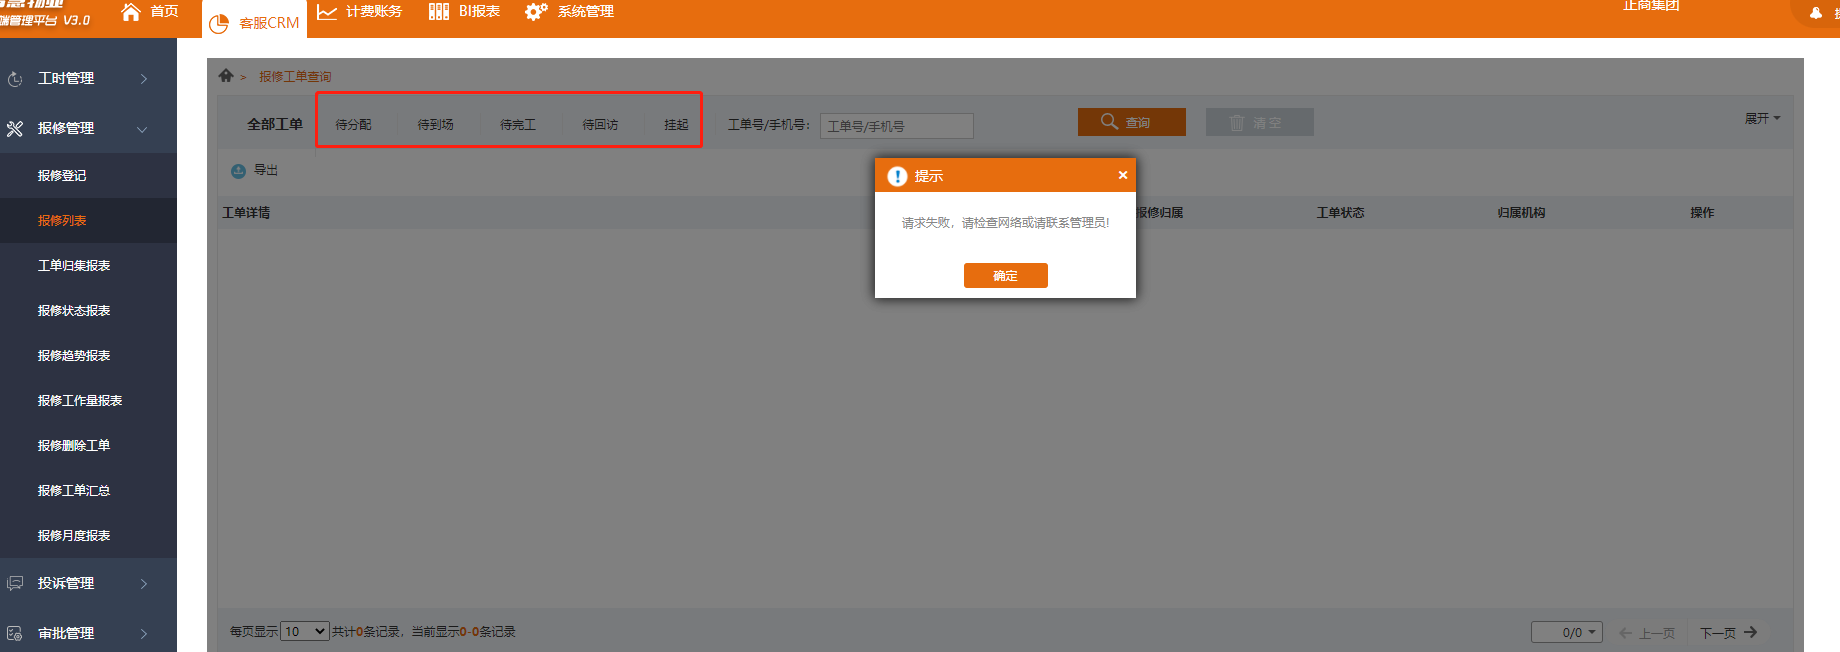
Task: Close the 提示 dialog with X
Action: pyautogui.click(x=1123, y=175)
